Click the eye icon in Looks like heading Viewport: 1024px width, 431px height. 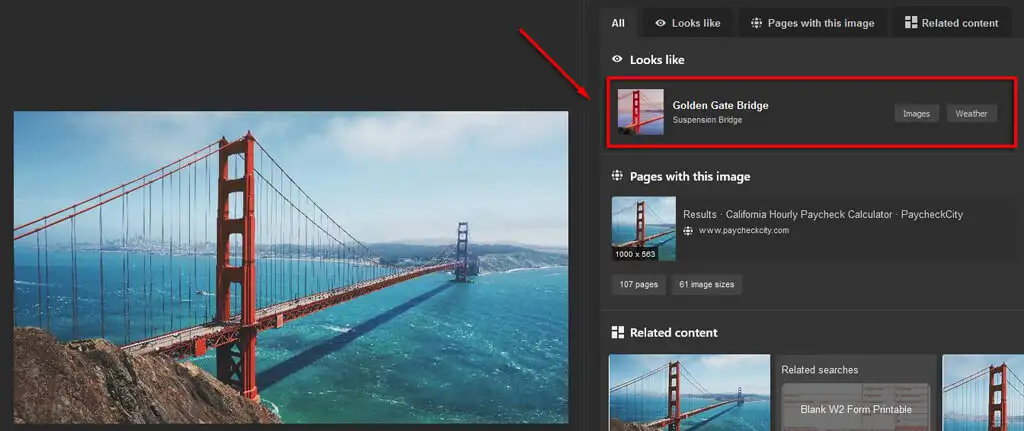point(617,59)
